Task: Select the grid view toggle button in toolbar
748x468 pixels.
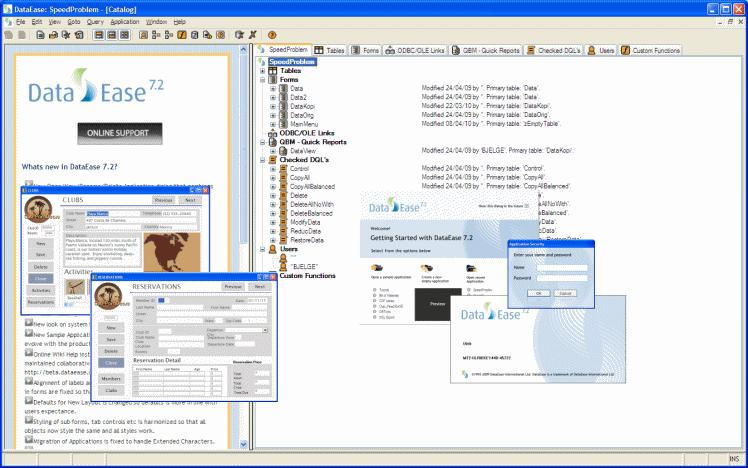Action: click(x=125, y=35)
